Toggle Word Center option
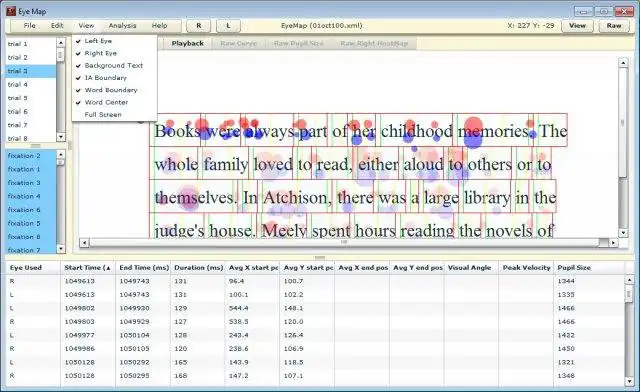The width and height of the screenshot is (640, 392). point(114,102)
